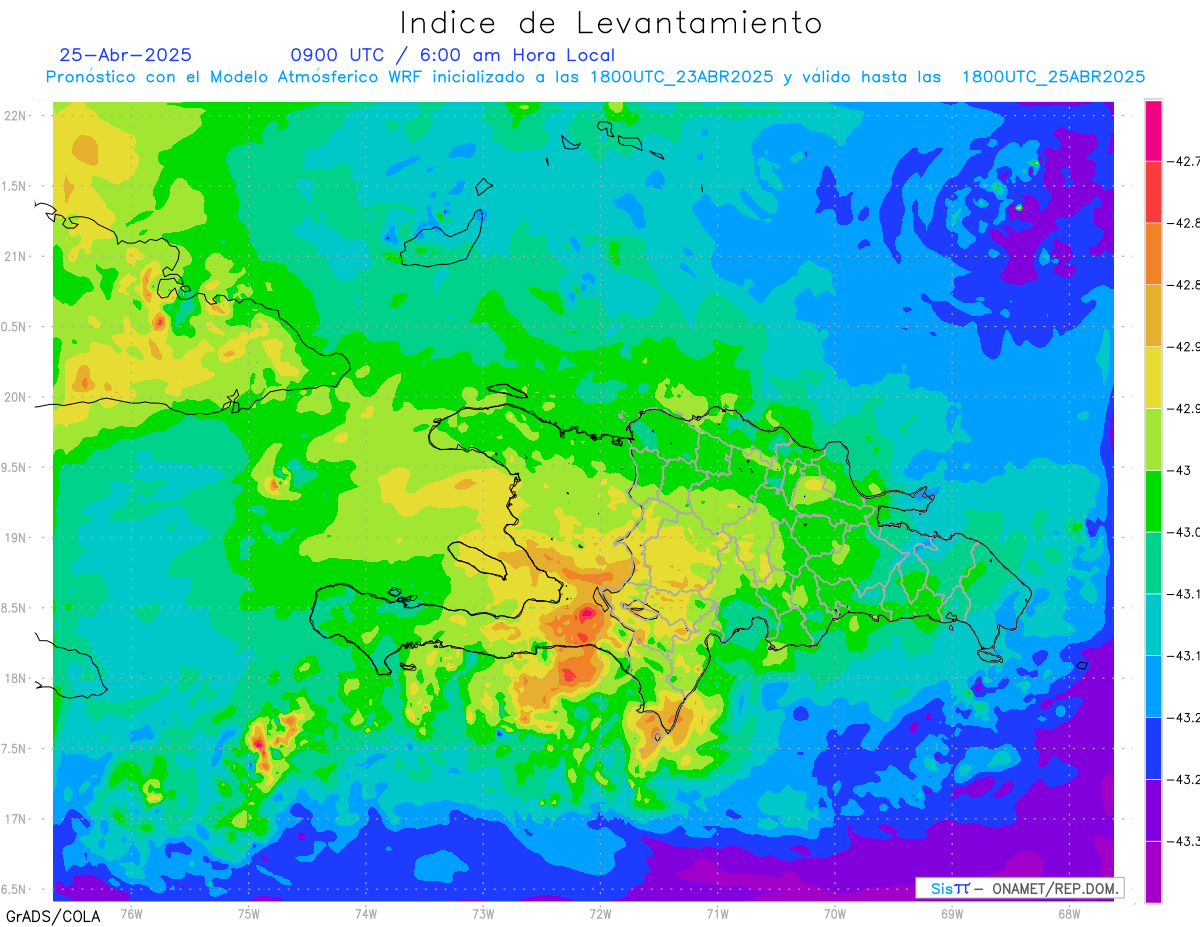Click the '0900 UTC / 6:00 am Hora Local' label

pyautogui.click(x=452, y=55)
